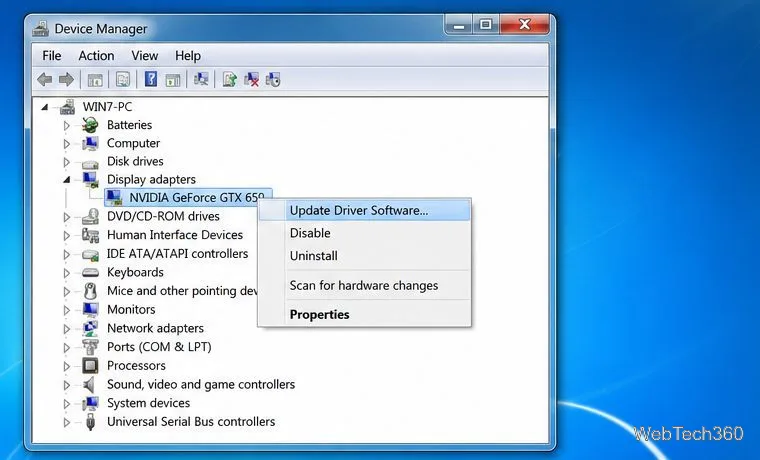This screenshot has height=460, width=760.
Task: Click the blue Help question-mark icon
Action: tap(151, 79)
